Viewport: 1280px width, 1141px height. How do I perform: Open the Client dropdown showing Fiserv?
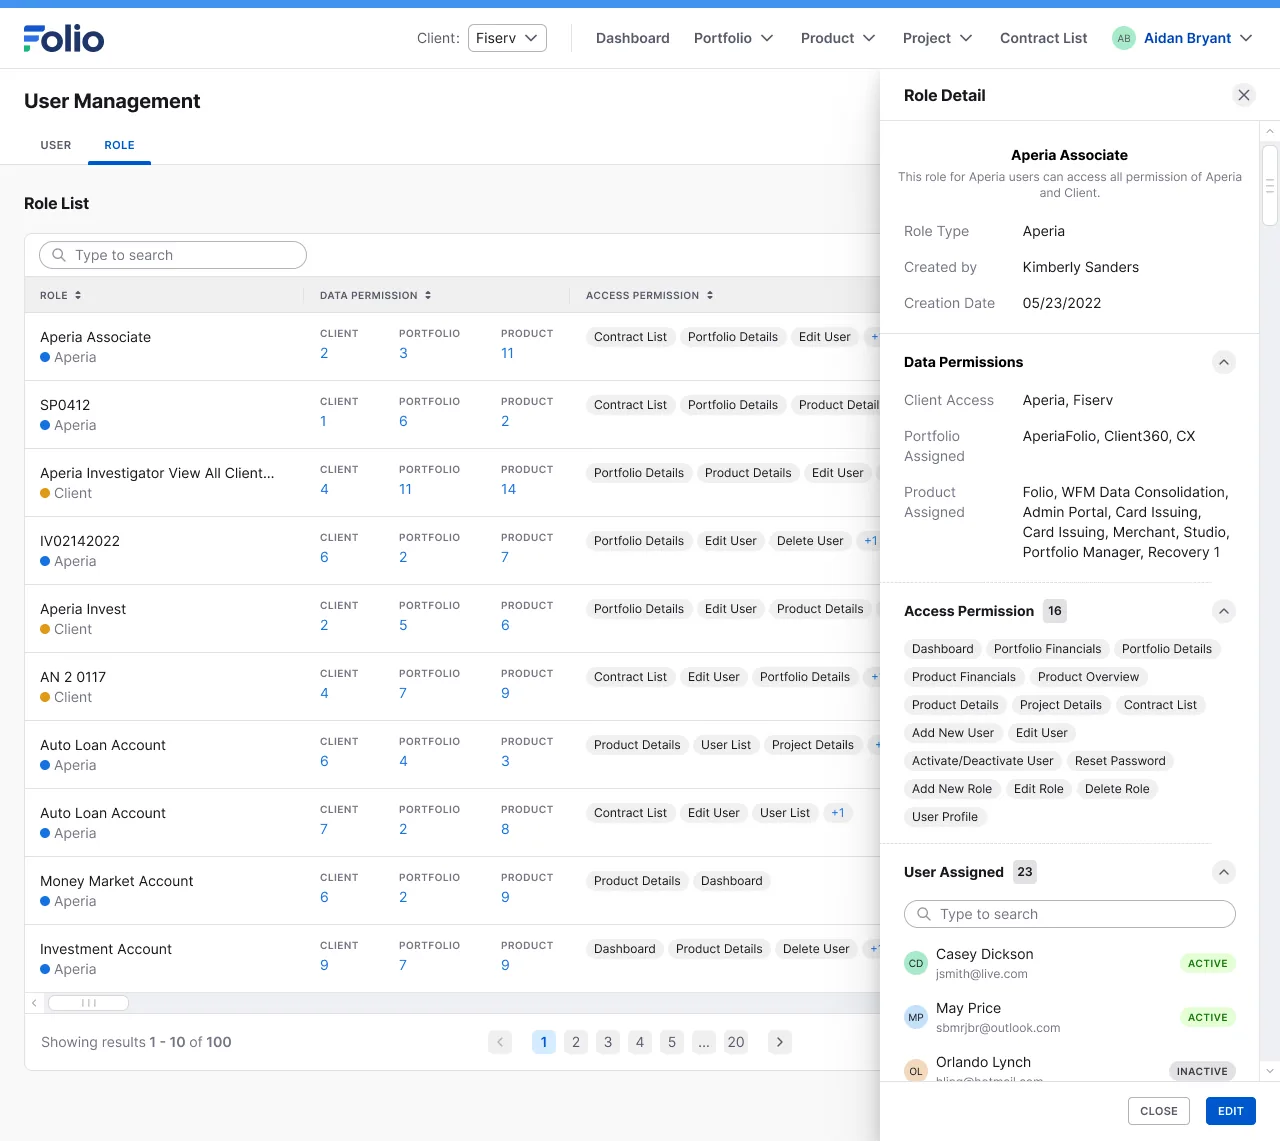pyautogui.click(x=507, y=38)
